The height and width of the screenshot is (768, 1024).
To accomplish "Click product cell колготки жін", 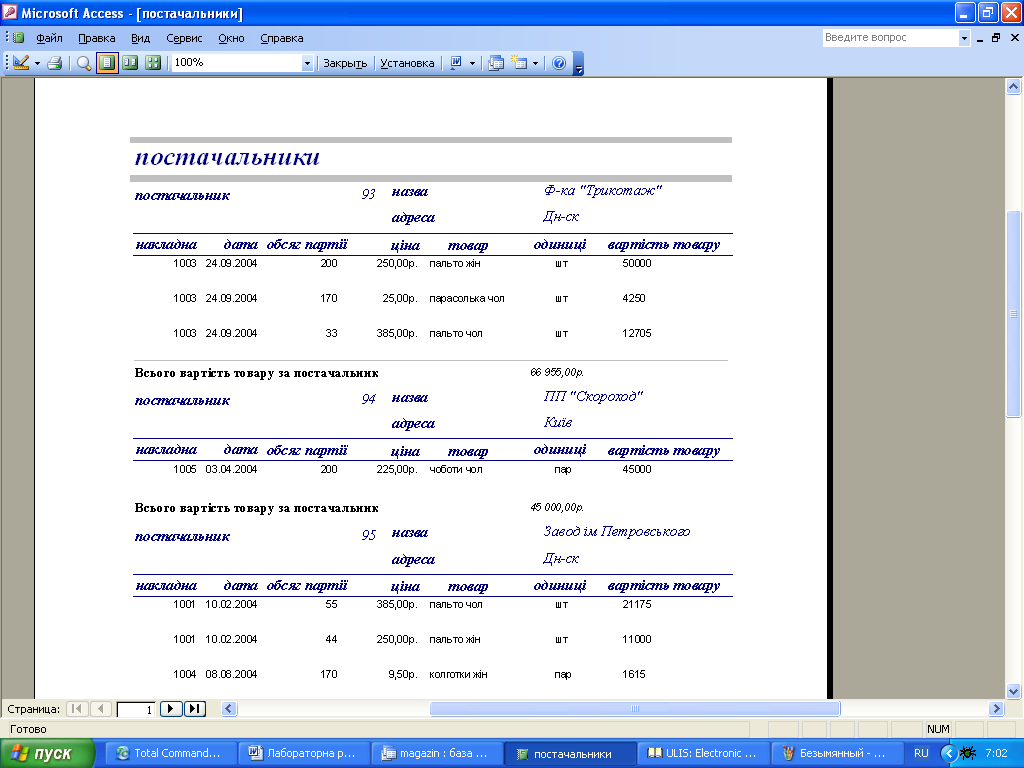I will click(458, 675).
